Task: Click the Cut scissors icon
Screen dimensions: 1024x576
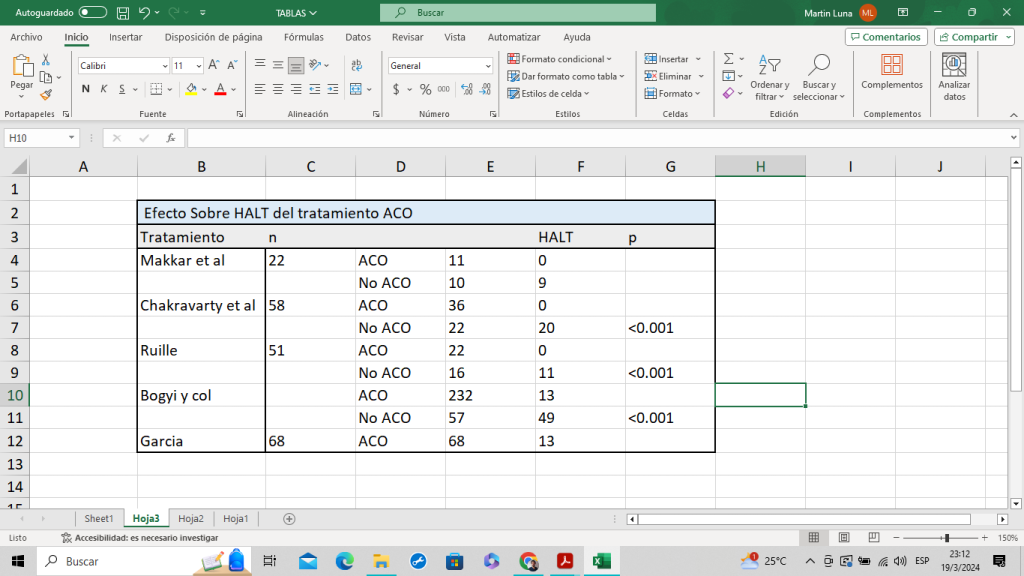Action: (45, 60)
